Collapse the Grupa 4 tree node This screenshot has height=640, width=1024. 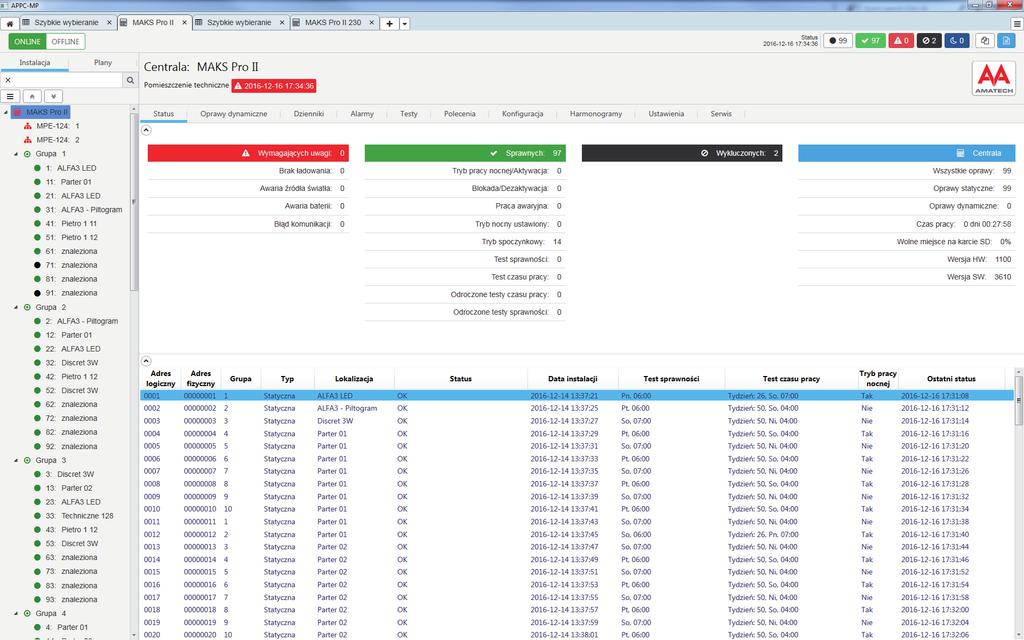tap(16, 614)
